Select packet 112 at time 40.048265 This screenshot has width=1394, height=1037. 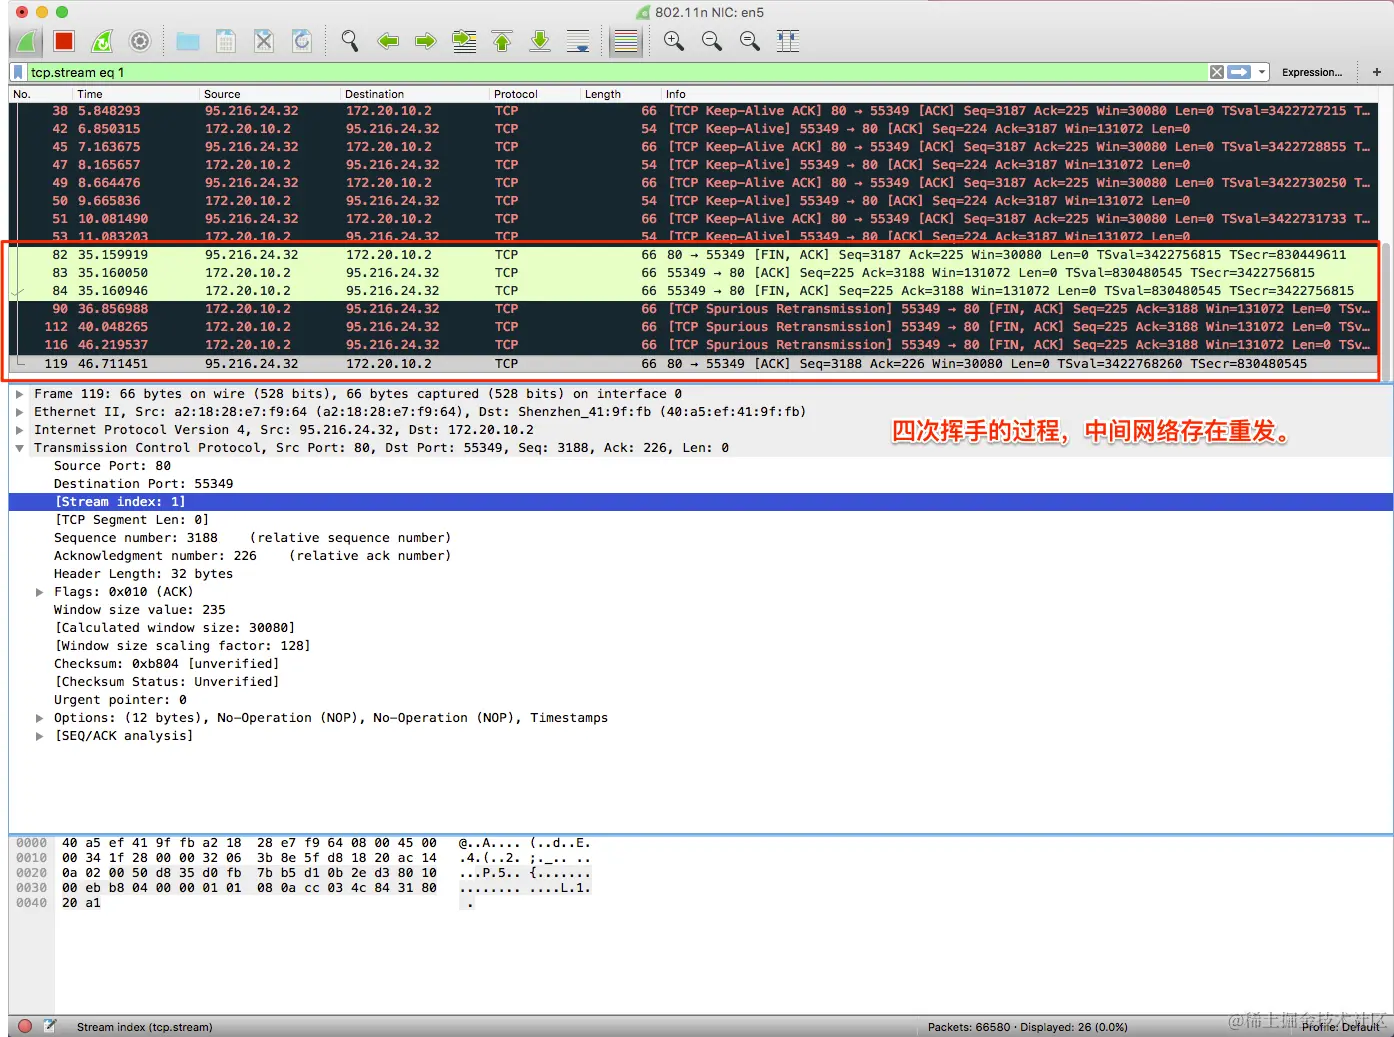point(694,327)
